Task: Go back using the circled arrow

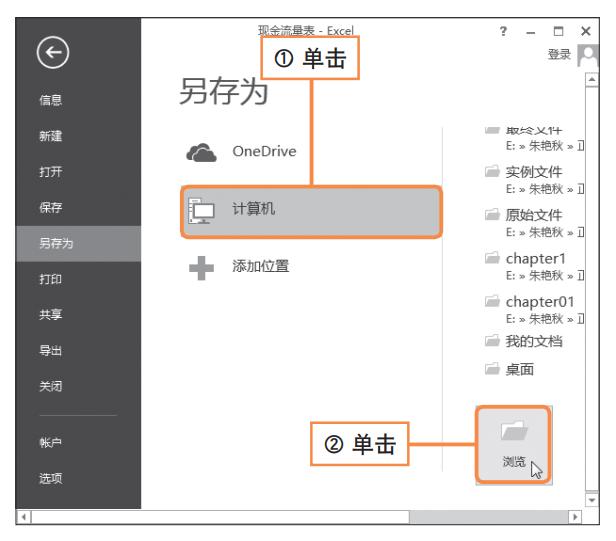Action: tap(53, 52)
